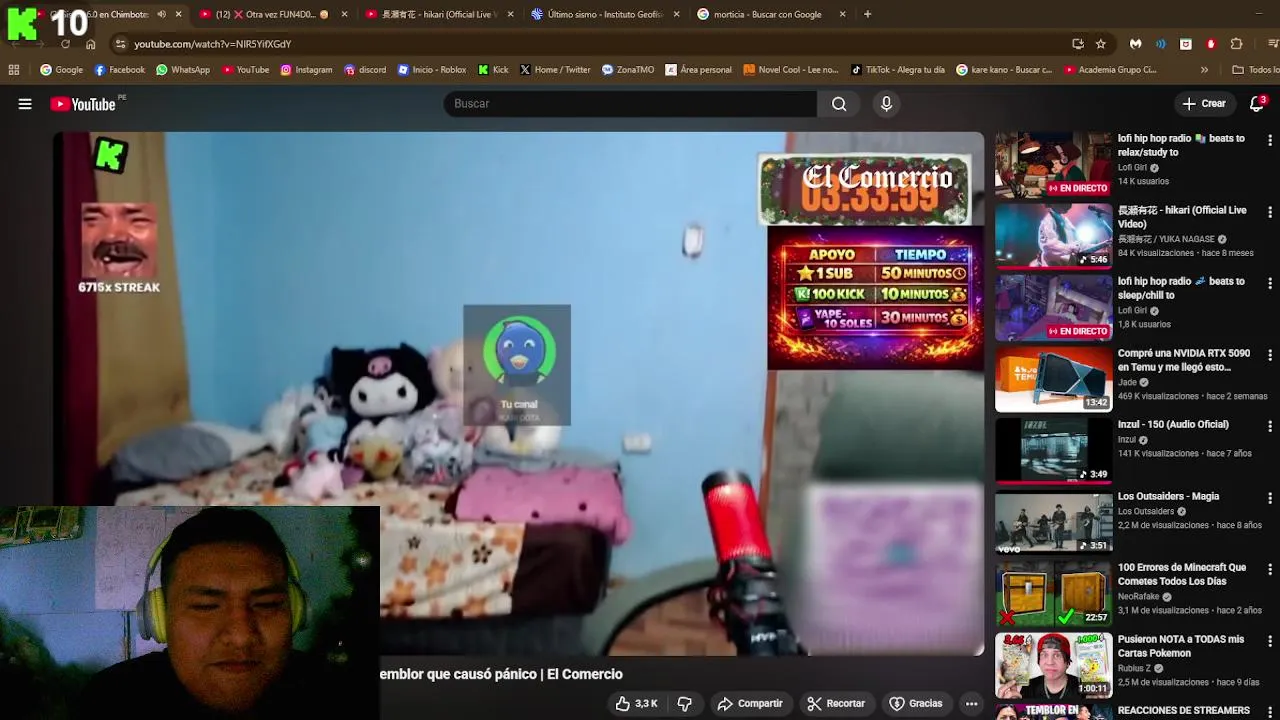Open the Malwarebytes extension icon
Viewport: 1280px width, 720px height.
(x=1136, y=44)
